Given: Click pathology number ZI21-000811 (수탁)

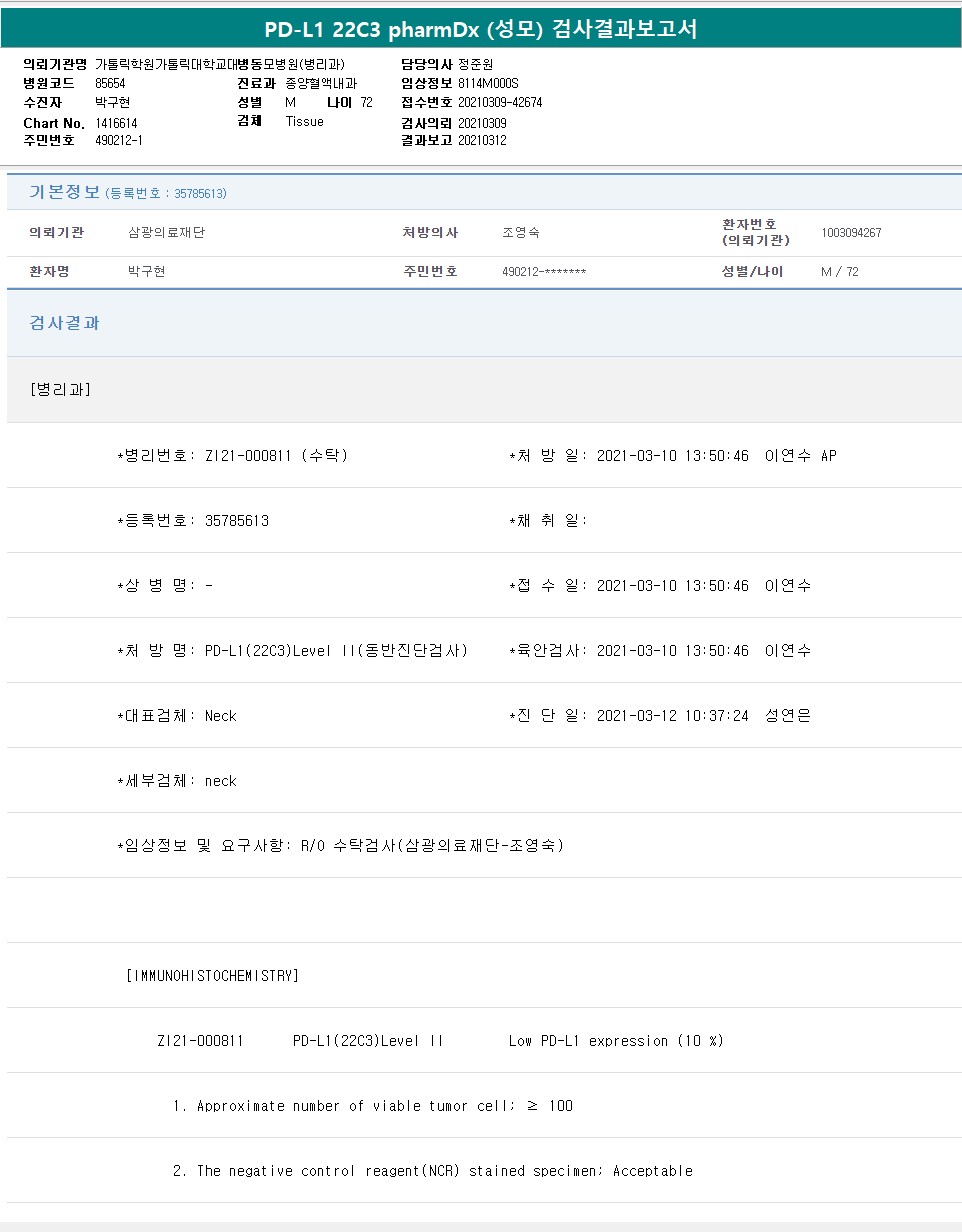Looking at the screenshot, I should [276, 456].
